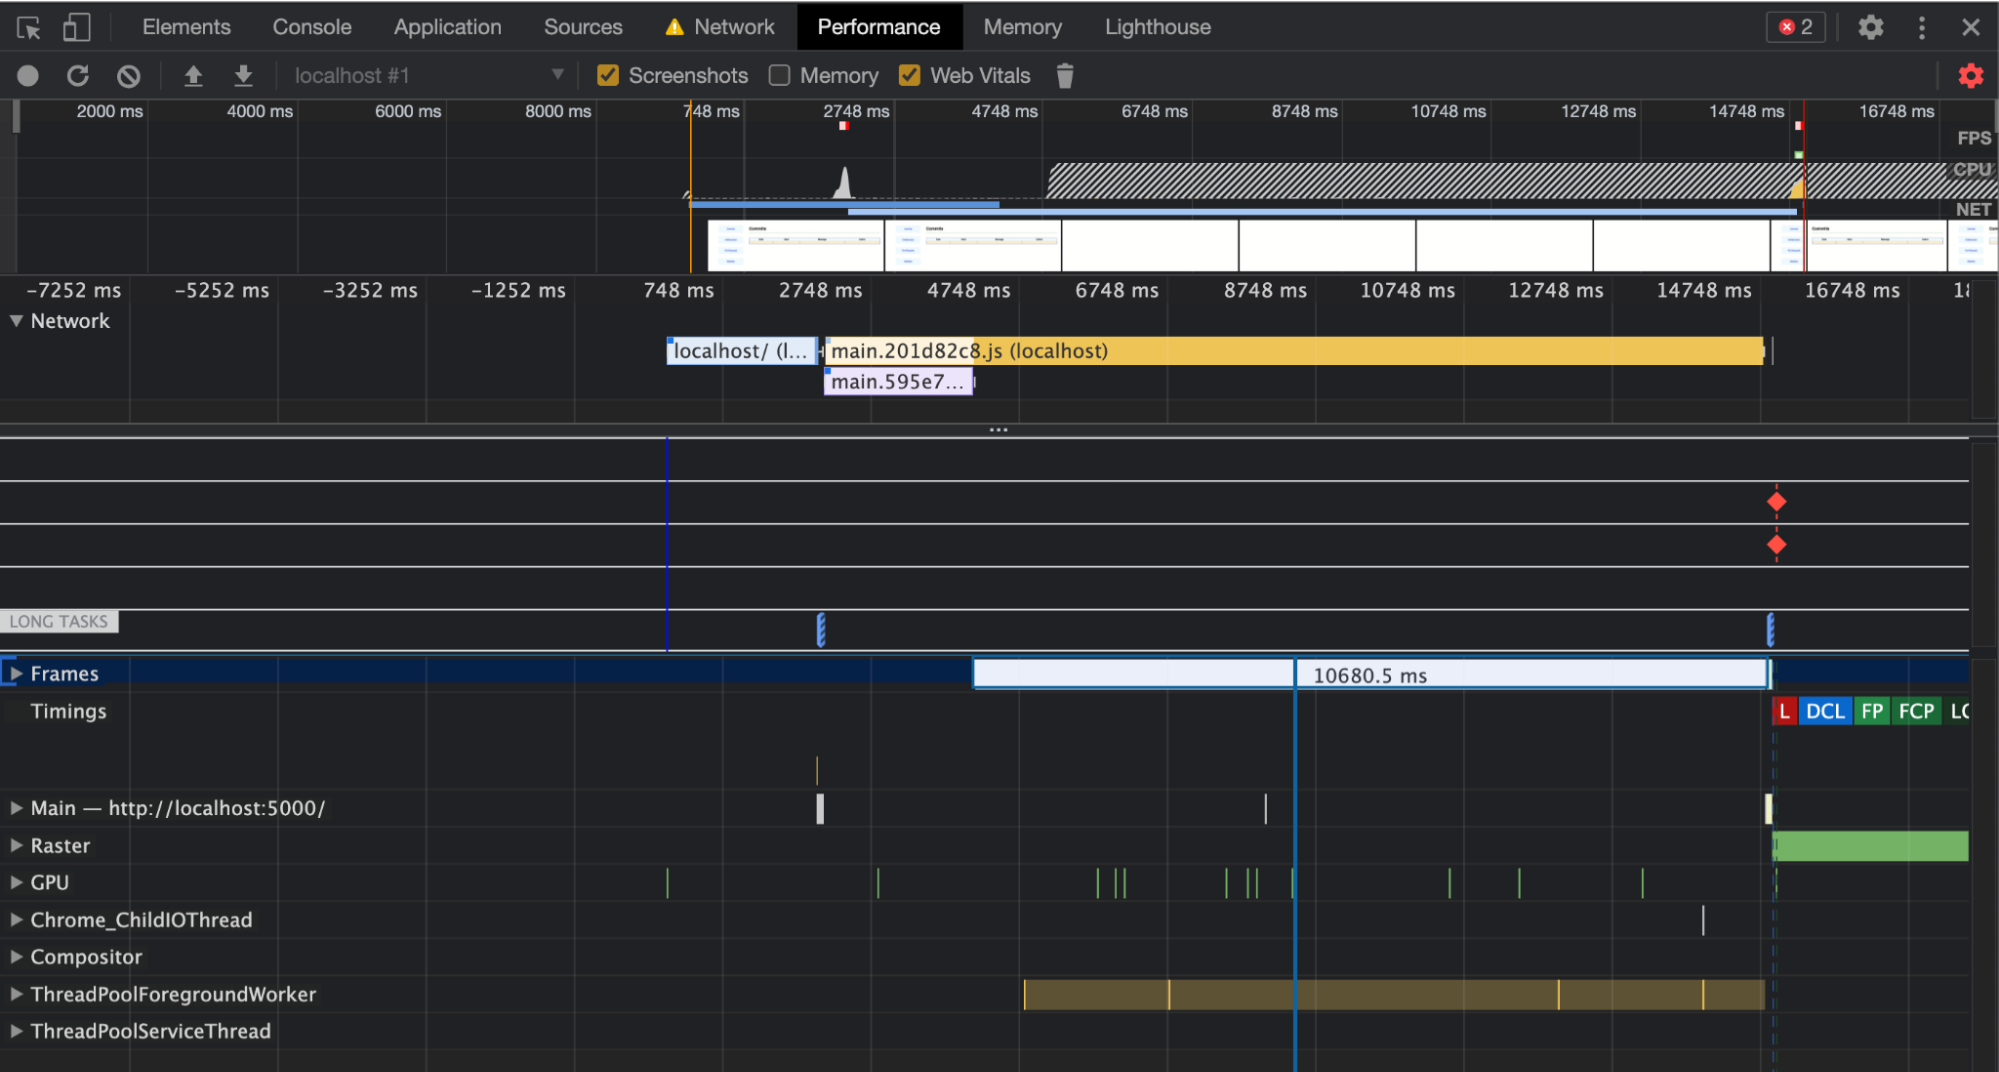The width and height of the screenshot is (1999, 1072).
Task: Switch to the Console tab
Action: point(312,27)
